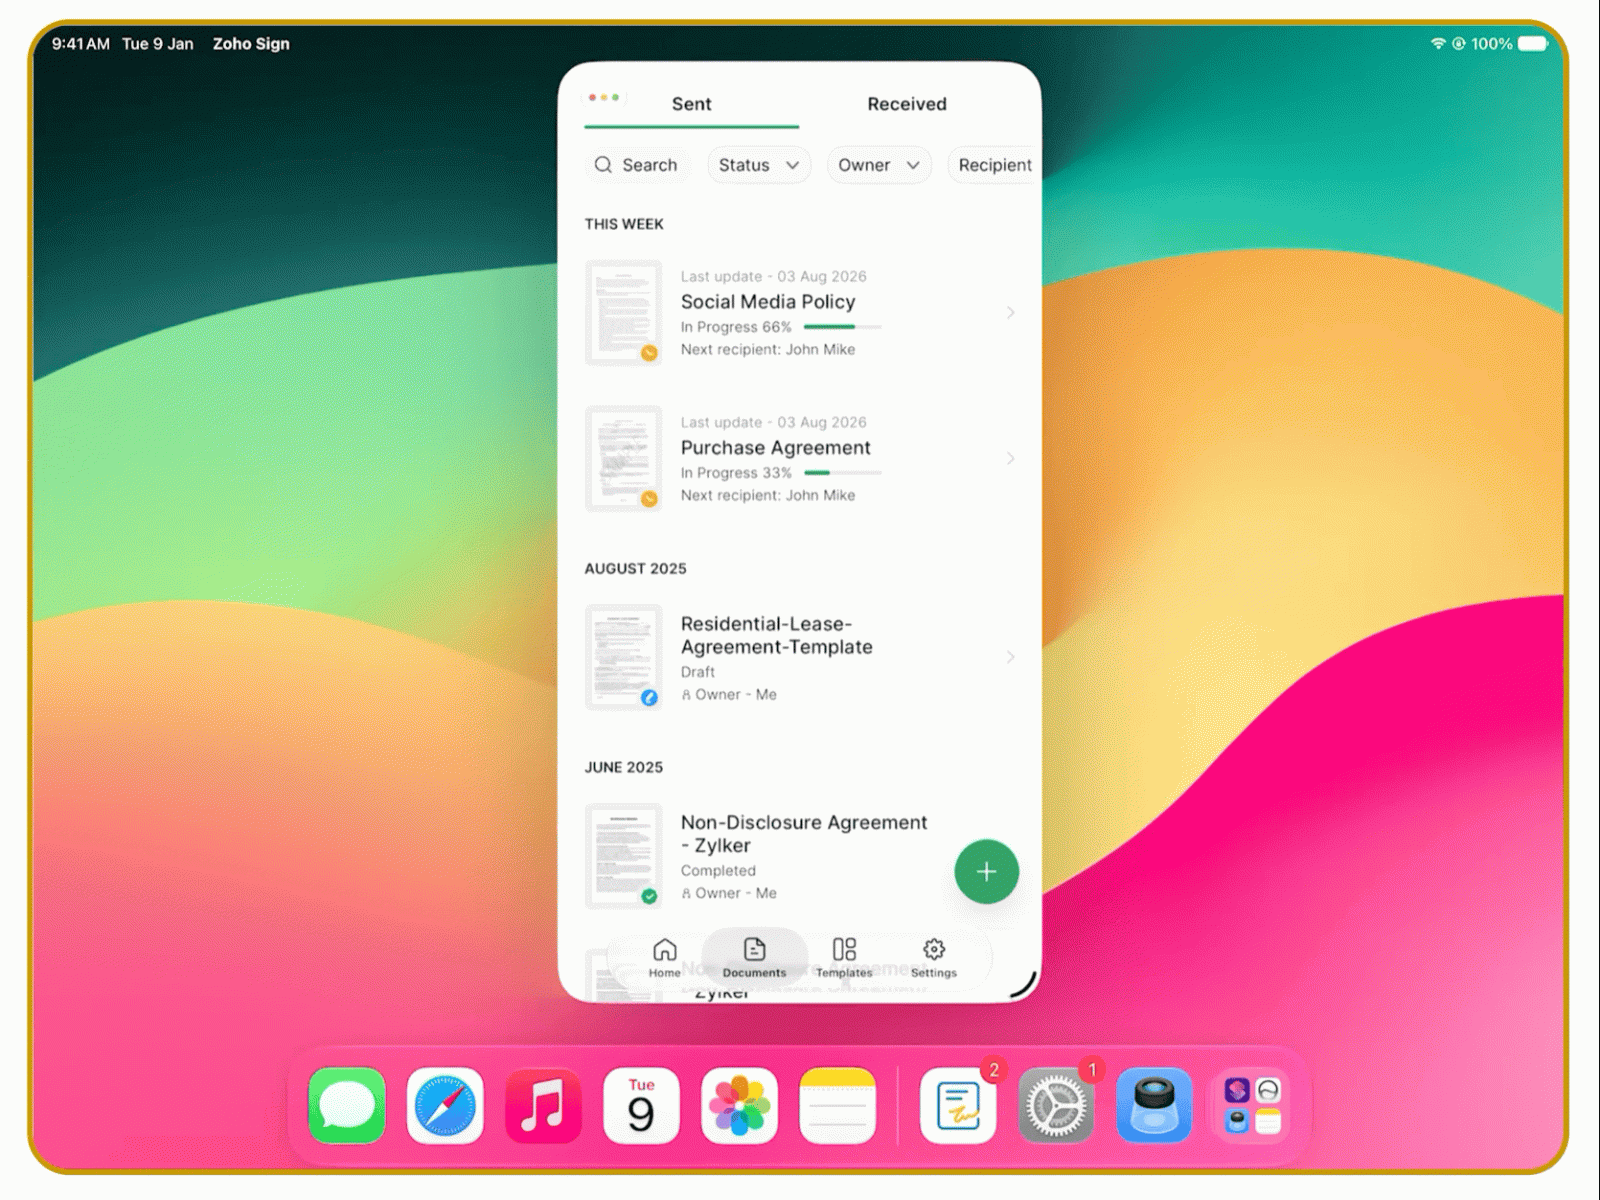
Task: Open Zoho Sign dock icon
Action: [x=958, y=1106]
